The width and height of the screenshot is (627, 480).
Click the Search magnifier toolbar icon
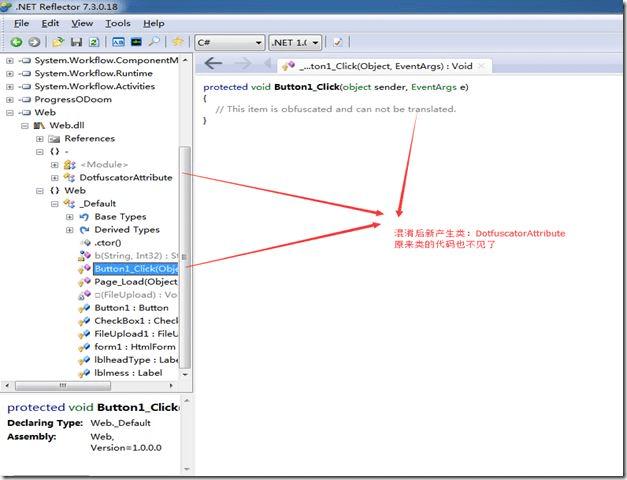pyautogui.click(x=154, y=42)
